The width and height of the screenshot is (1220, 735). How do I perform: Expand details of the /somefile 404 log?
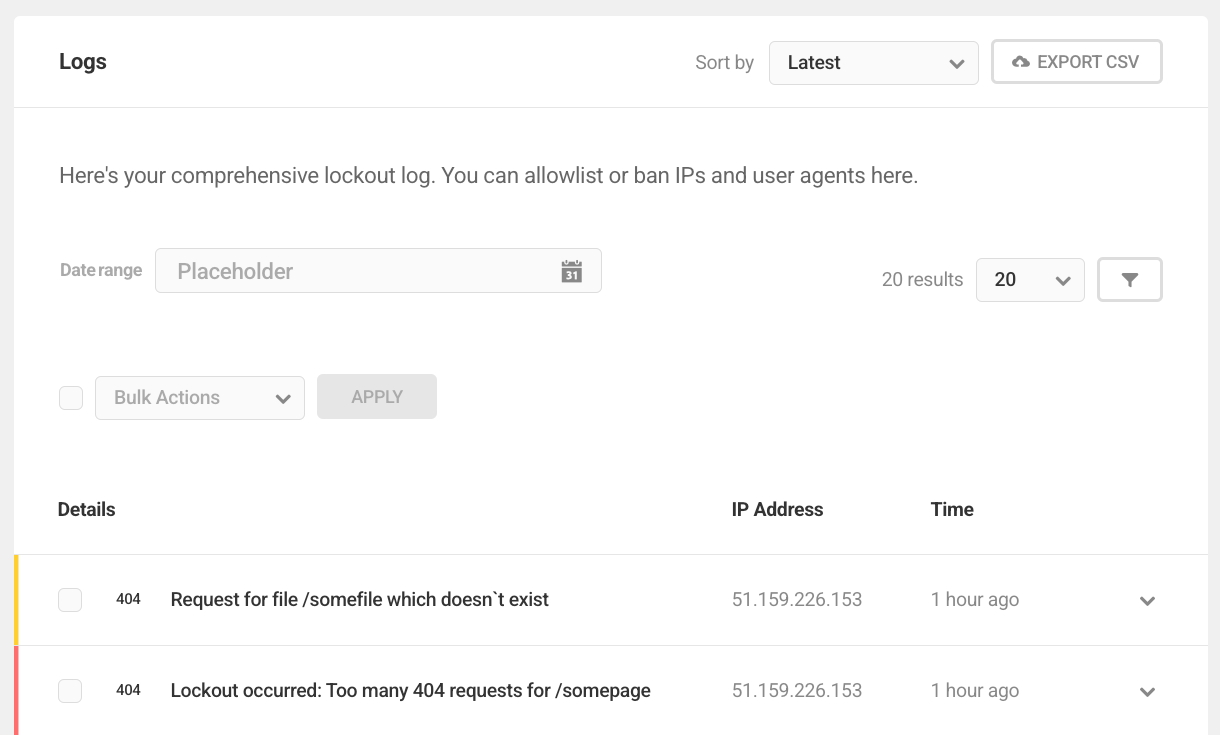(1147, 600)
